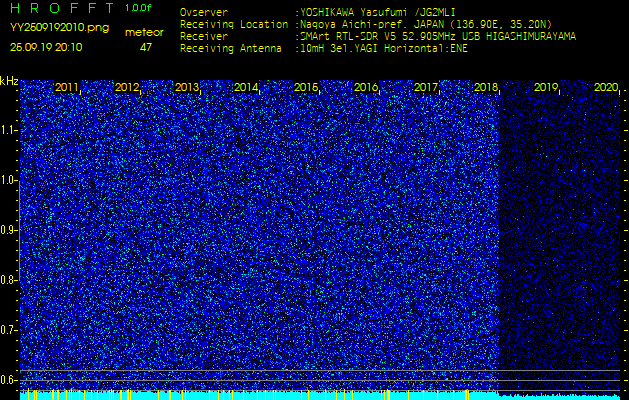Click the 2018 time marker
This screenshot has width=629, height=400.
tap(485, 87)
